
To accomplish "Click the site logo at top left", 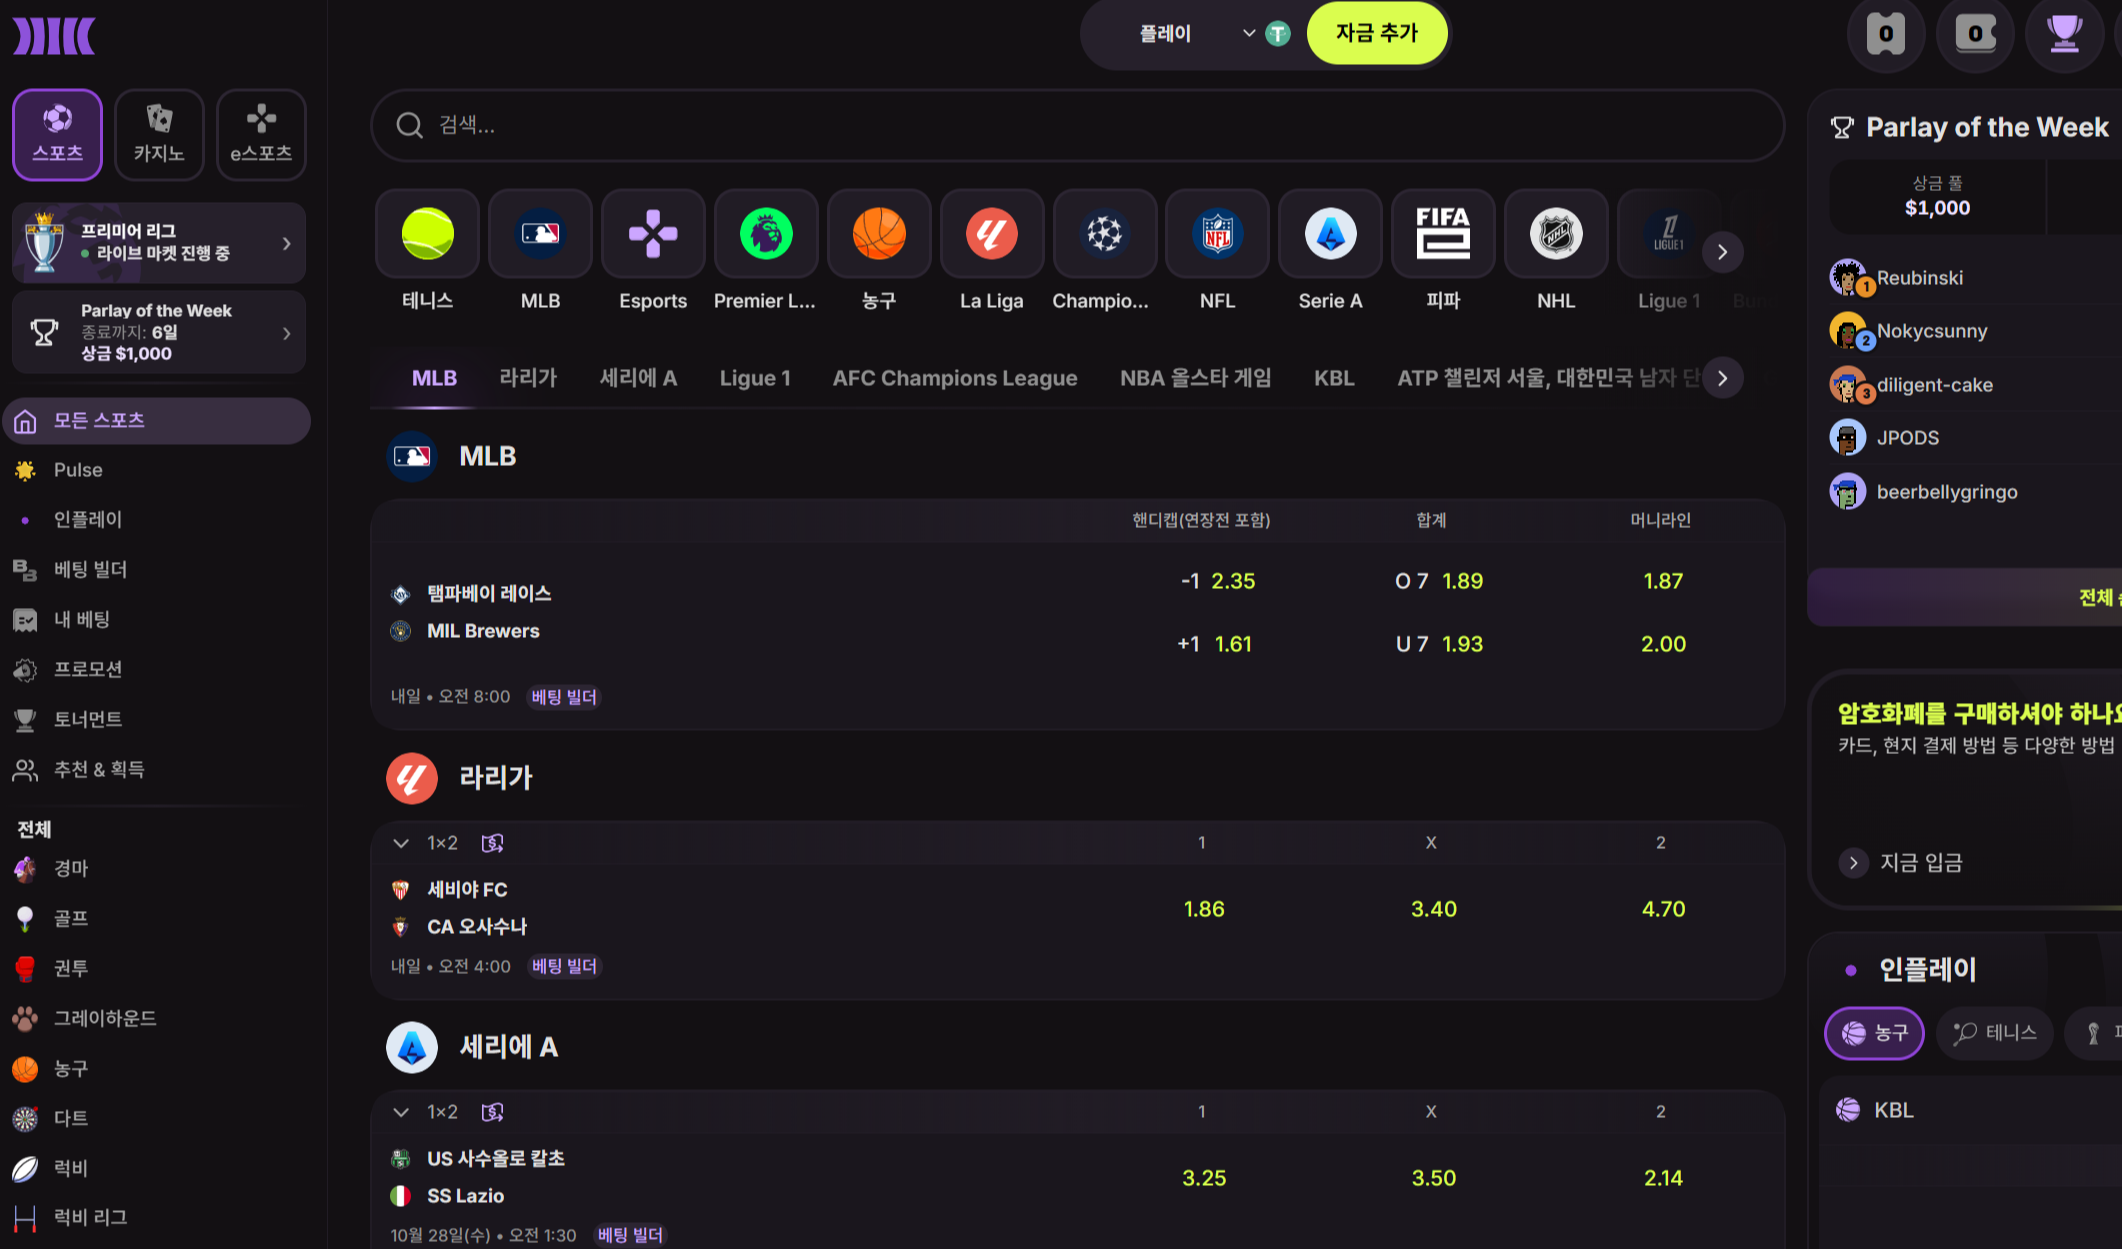I will tap(54, 36).
